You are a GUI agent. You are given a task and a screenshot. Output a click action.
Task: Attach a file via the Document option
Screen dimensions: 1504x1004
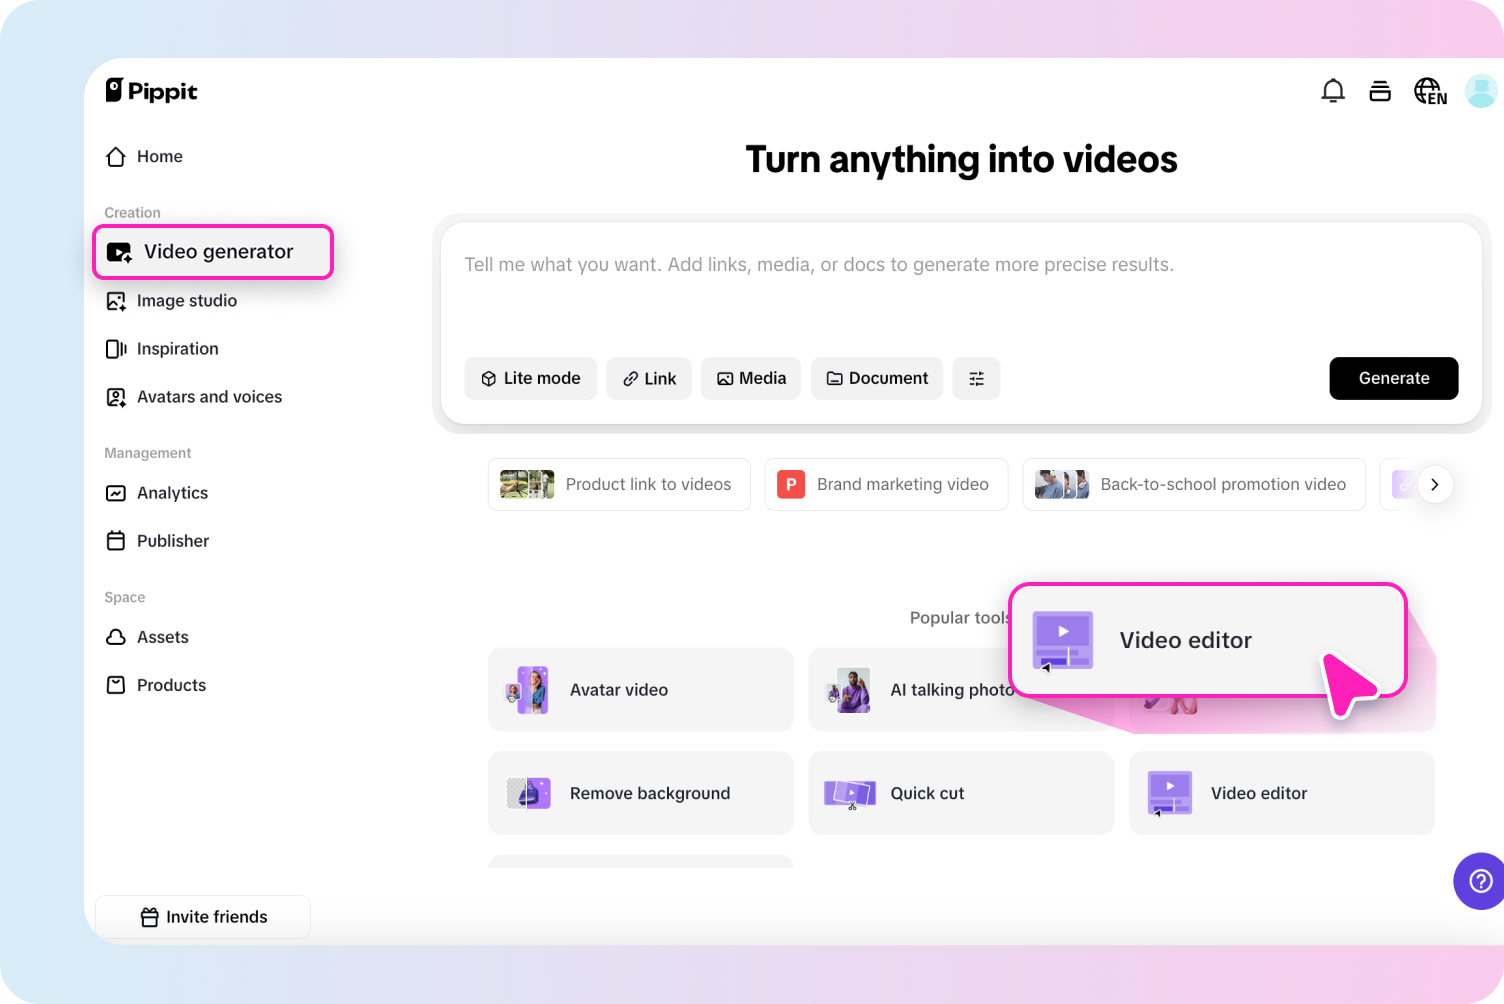pyautogui.click(x=877, y=378)
